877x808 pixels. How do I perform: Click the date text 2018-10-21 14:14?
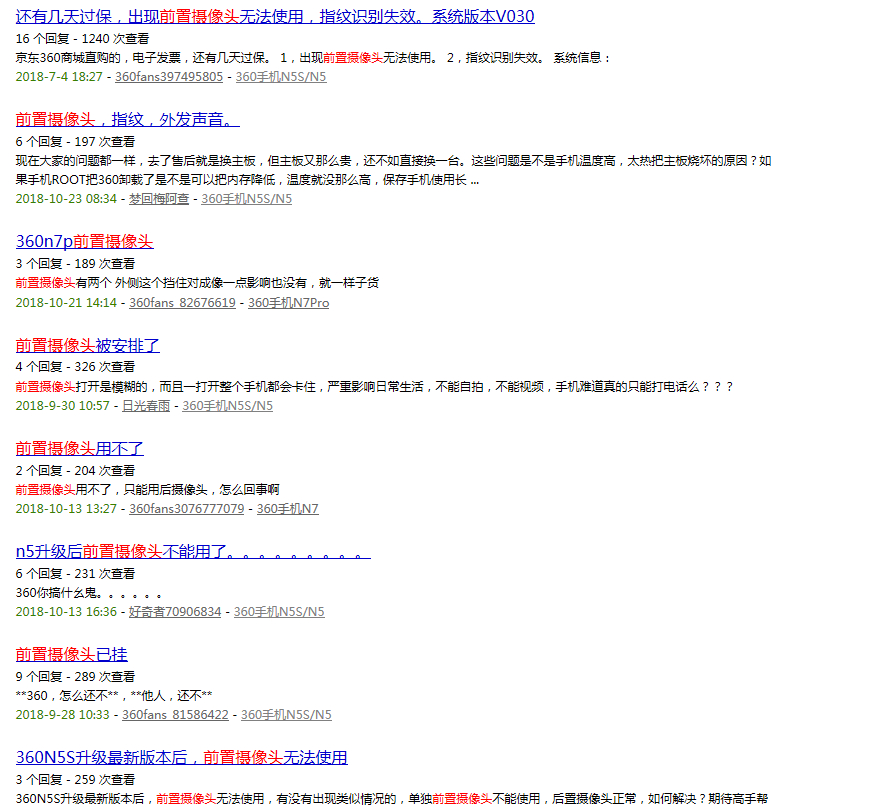point(66,303)
